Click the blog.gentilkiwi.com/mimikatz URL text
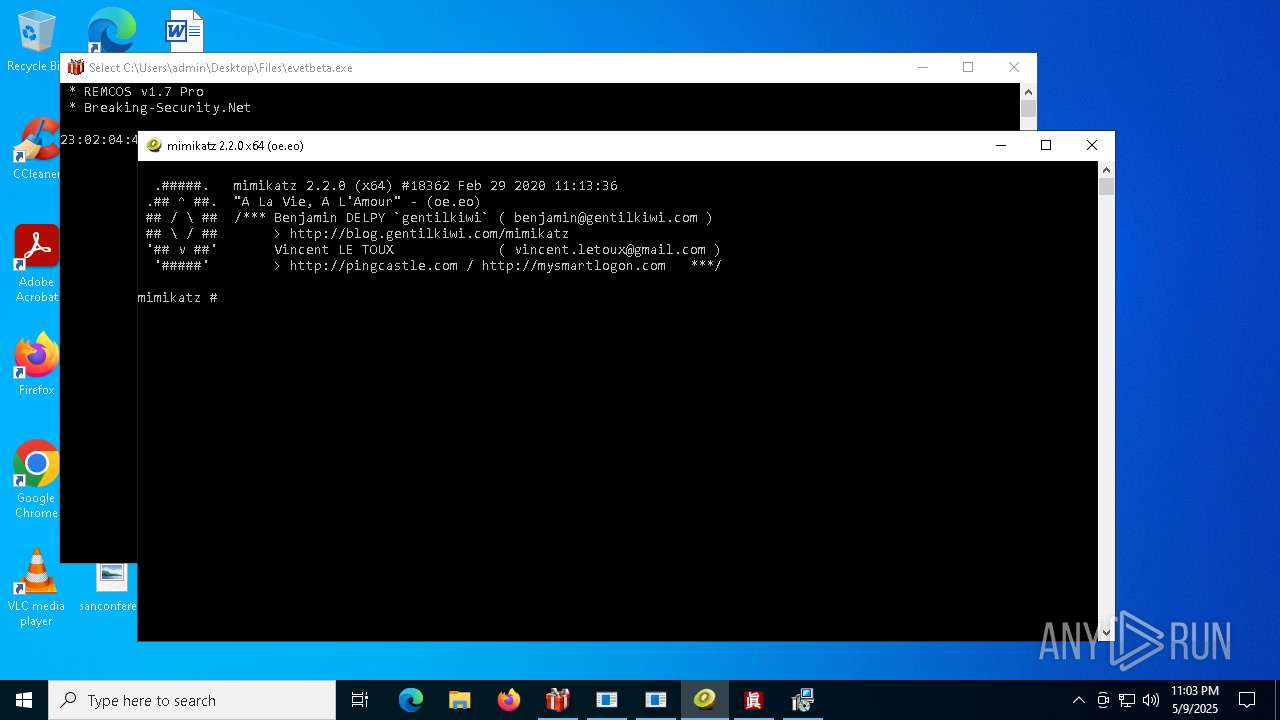The height and width of the screenshot is (720, 1280). click(429, 233)
